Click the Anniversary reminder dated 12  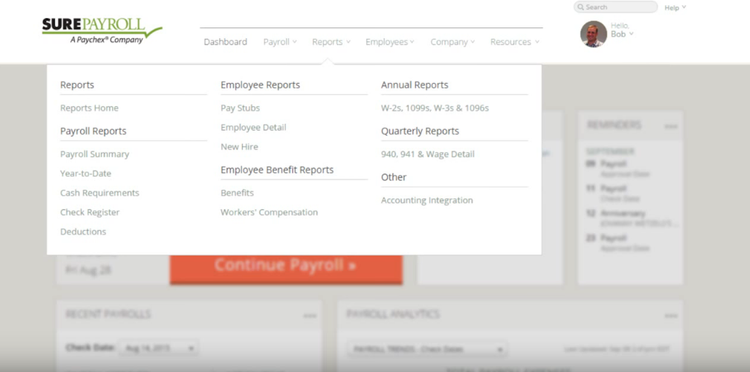(x=631, y=218)
